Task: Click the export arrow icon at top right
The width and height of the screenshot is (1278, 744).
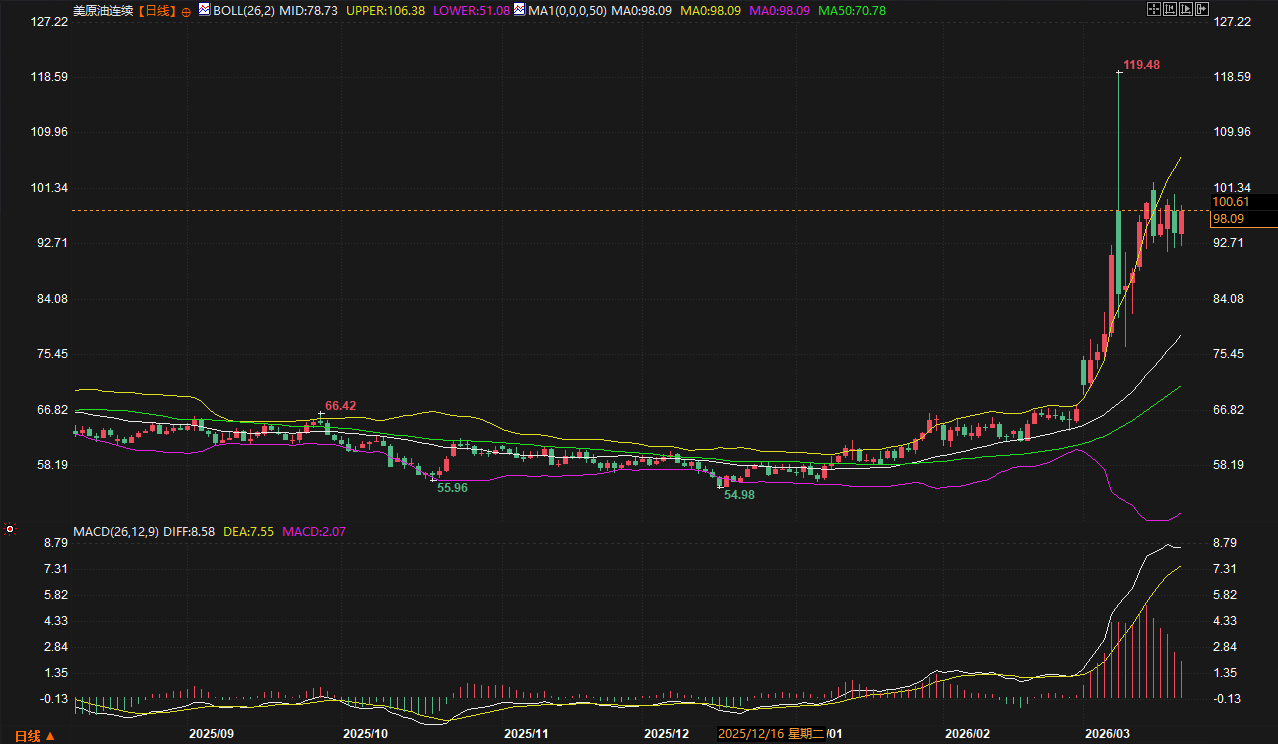Action: click(1202, 9)
